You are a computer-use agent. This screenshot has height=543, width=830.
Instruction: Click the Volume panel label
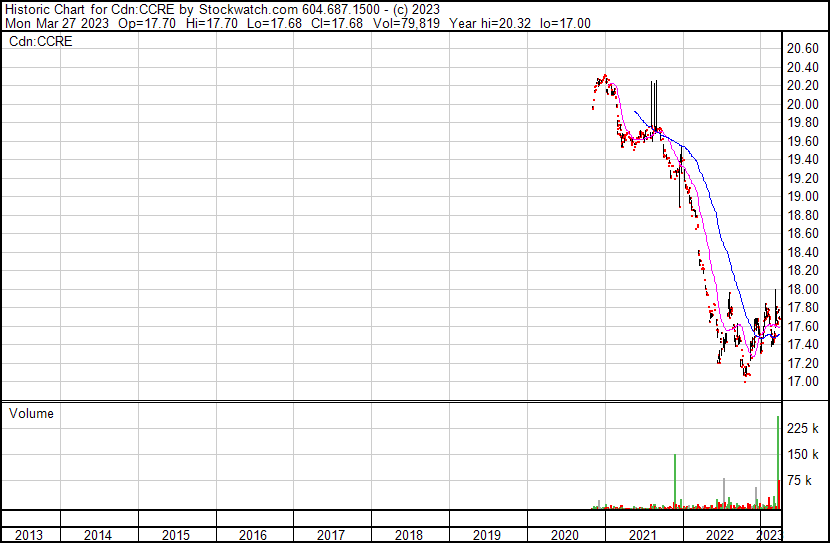[x=31, y=413]
